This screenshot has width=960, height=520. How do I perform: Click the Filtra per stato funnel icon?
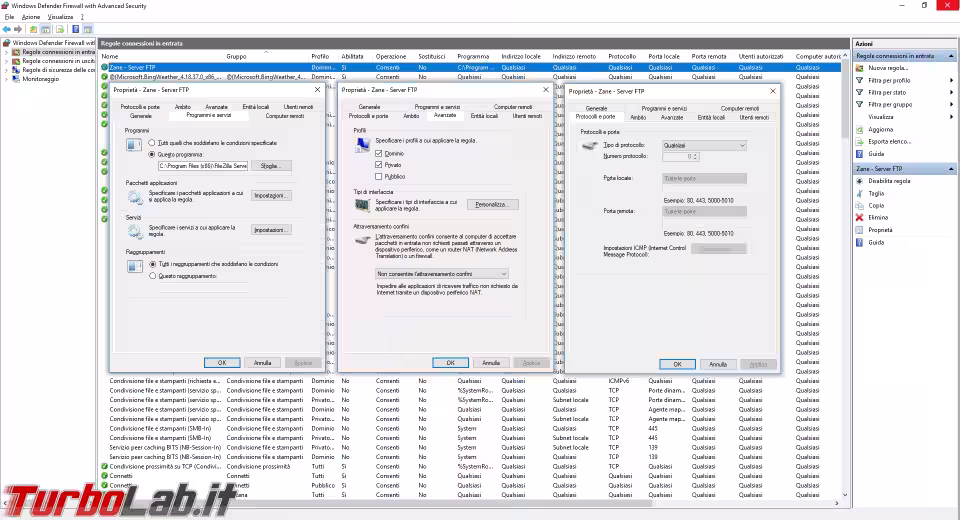click(860, 92)
